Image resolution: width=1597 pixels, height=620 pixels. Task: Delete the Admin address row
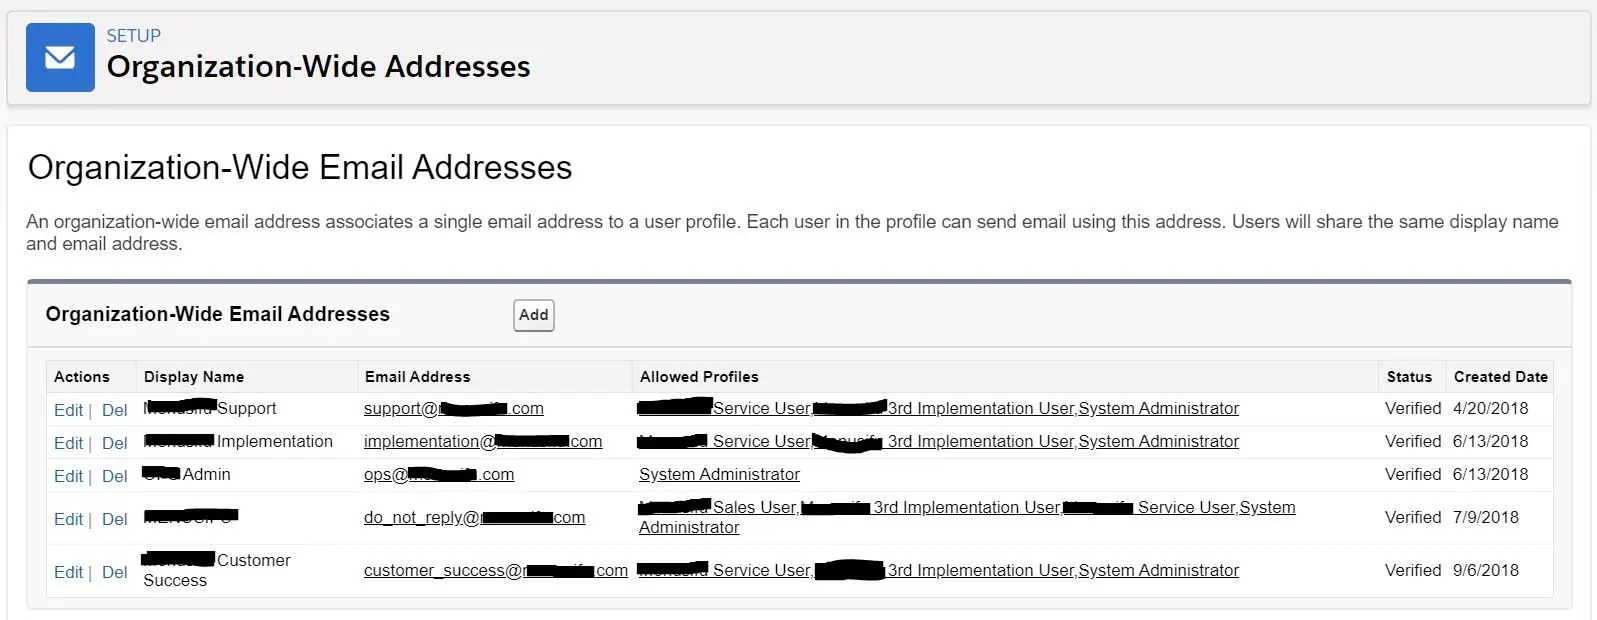click(x=115, y=476)
